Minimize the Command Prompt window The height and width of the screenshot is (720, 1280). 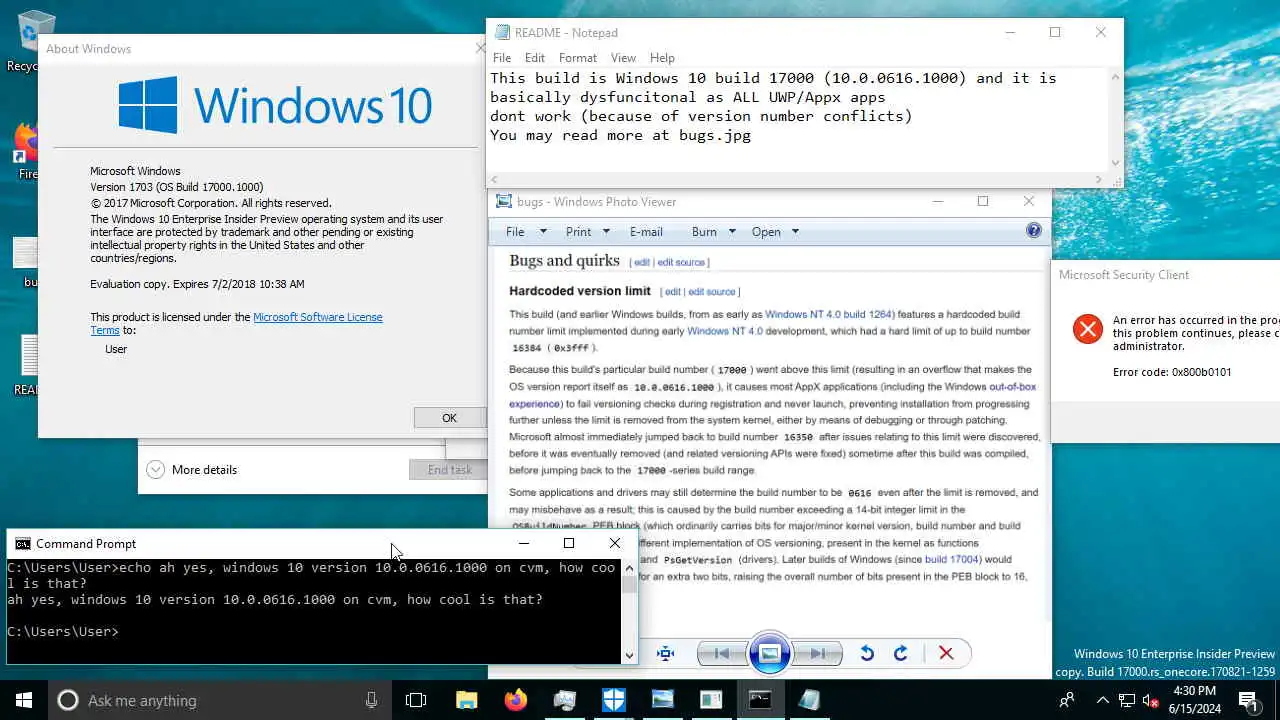coord(523,543)
